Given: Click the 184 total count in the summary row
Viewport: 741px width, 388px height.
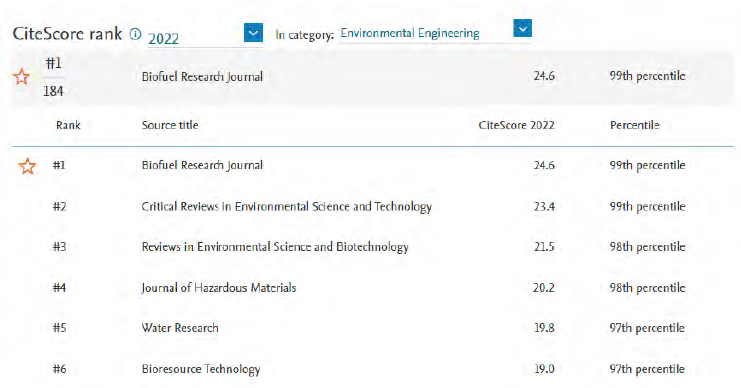Looking at the screenshot, I should point(53,91).
